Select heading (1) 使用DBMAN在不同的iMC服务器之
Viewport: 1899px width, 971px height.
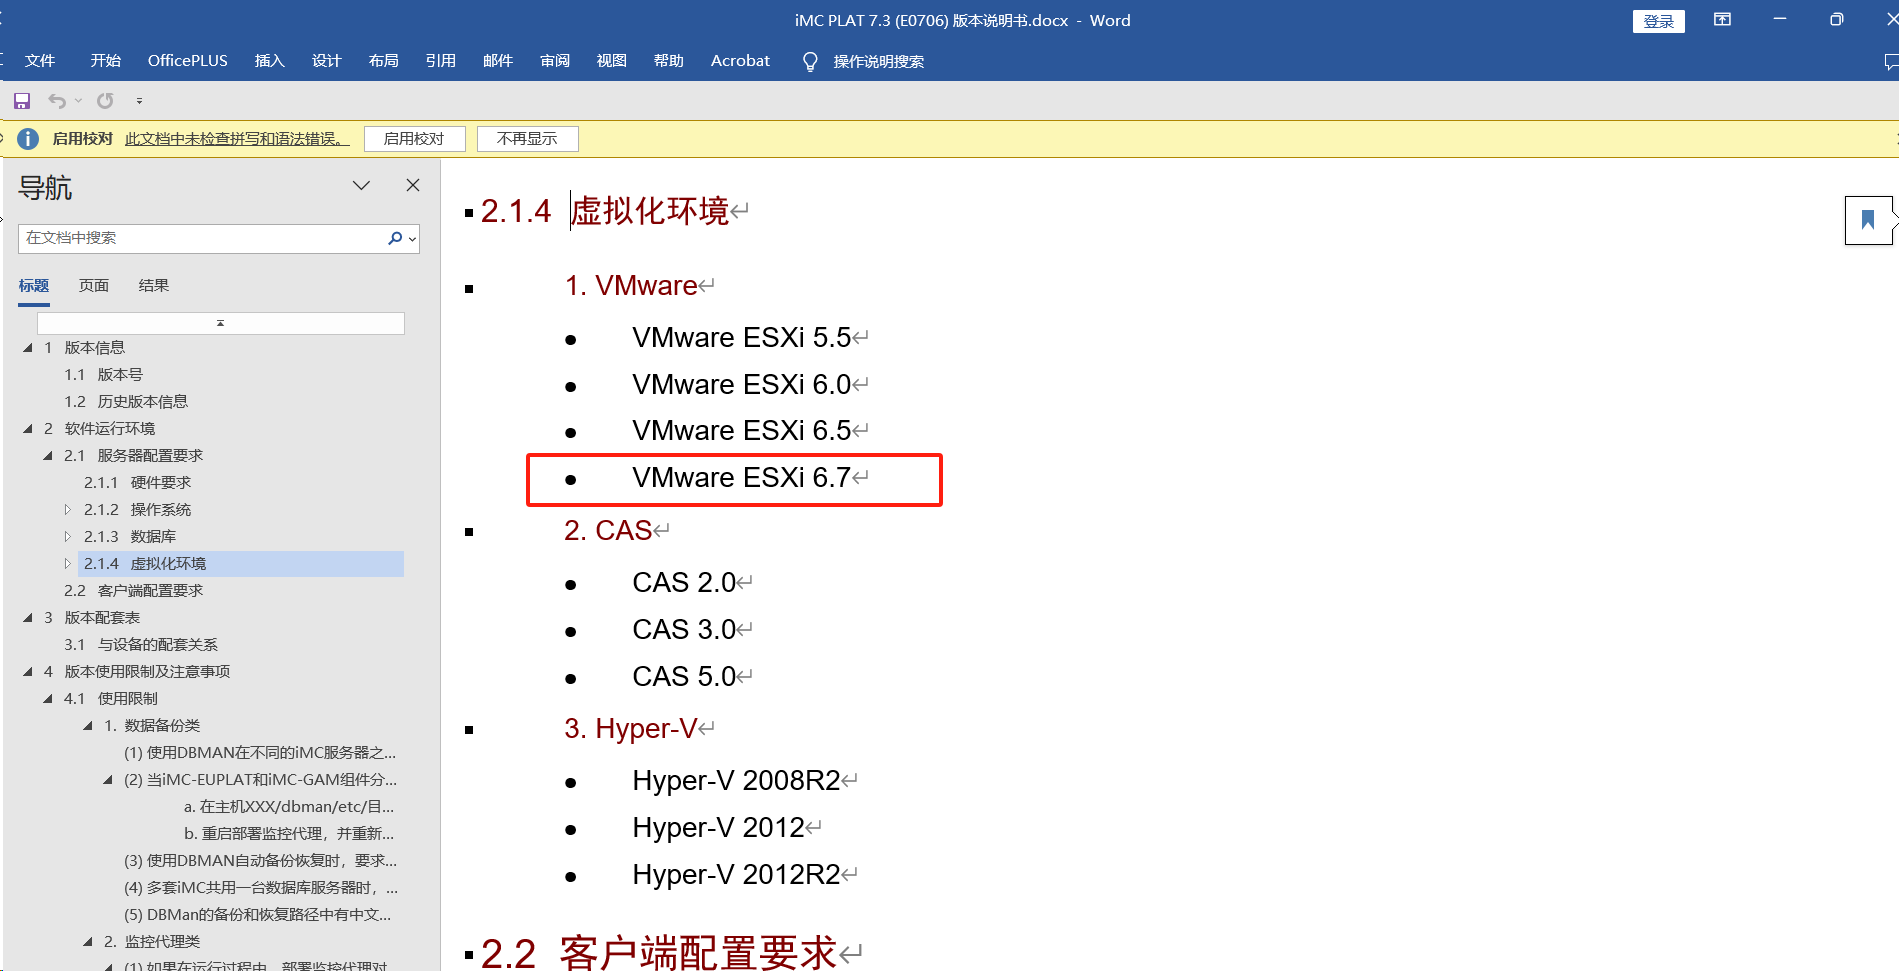(x=260, y=753)
